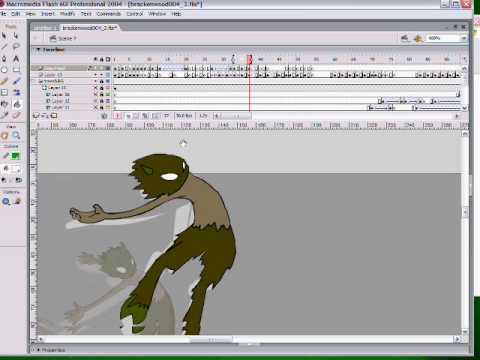This screenshot has width=480, height=360.
Task: Click the Insert Layer Folder icon
Action: pos(53,116)
